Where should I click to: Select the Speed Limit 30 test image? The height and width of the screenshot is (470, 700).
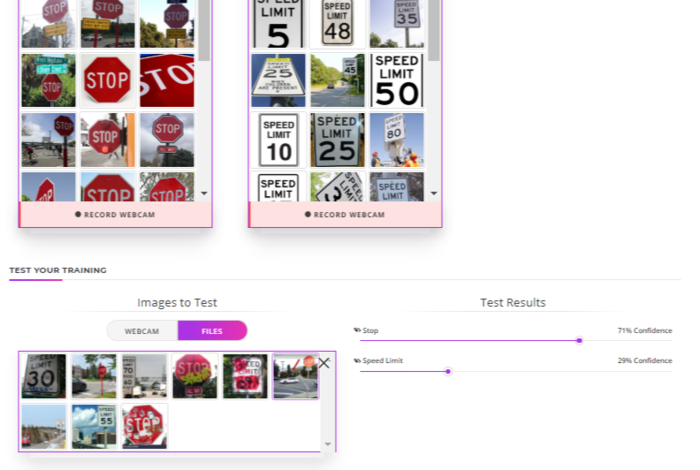[44, 376]
